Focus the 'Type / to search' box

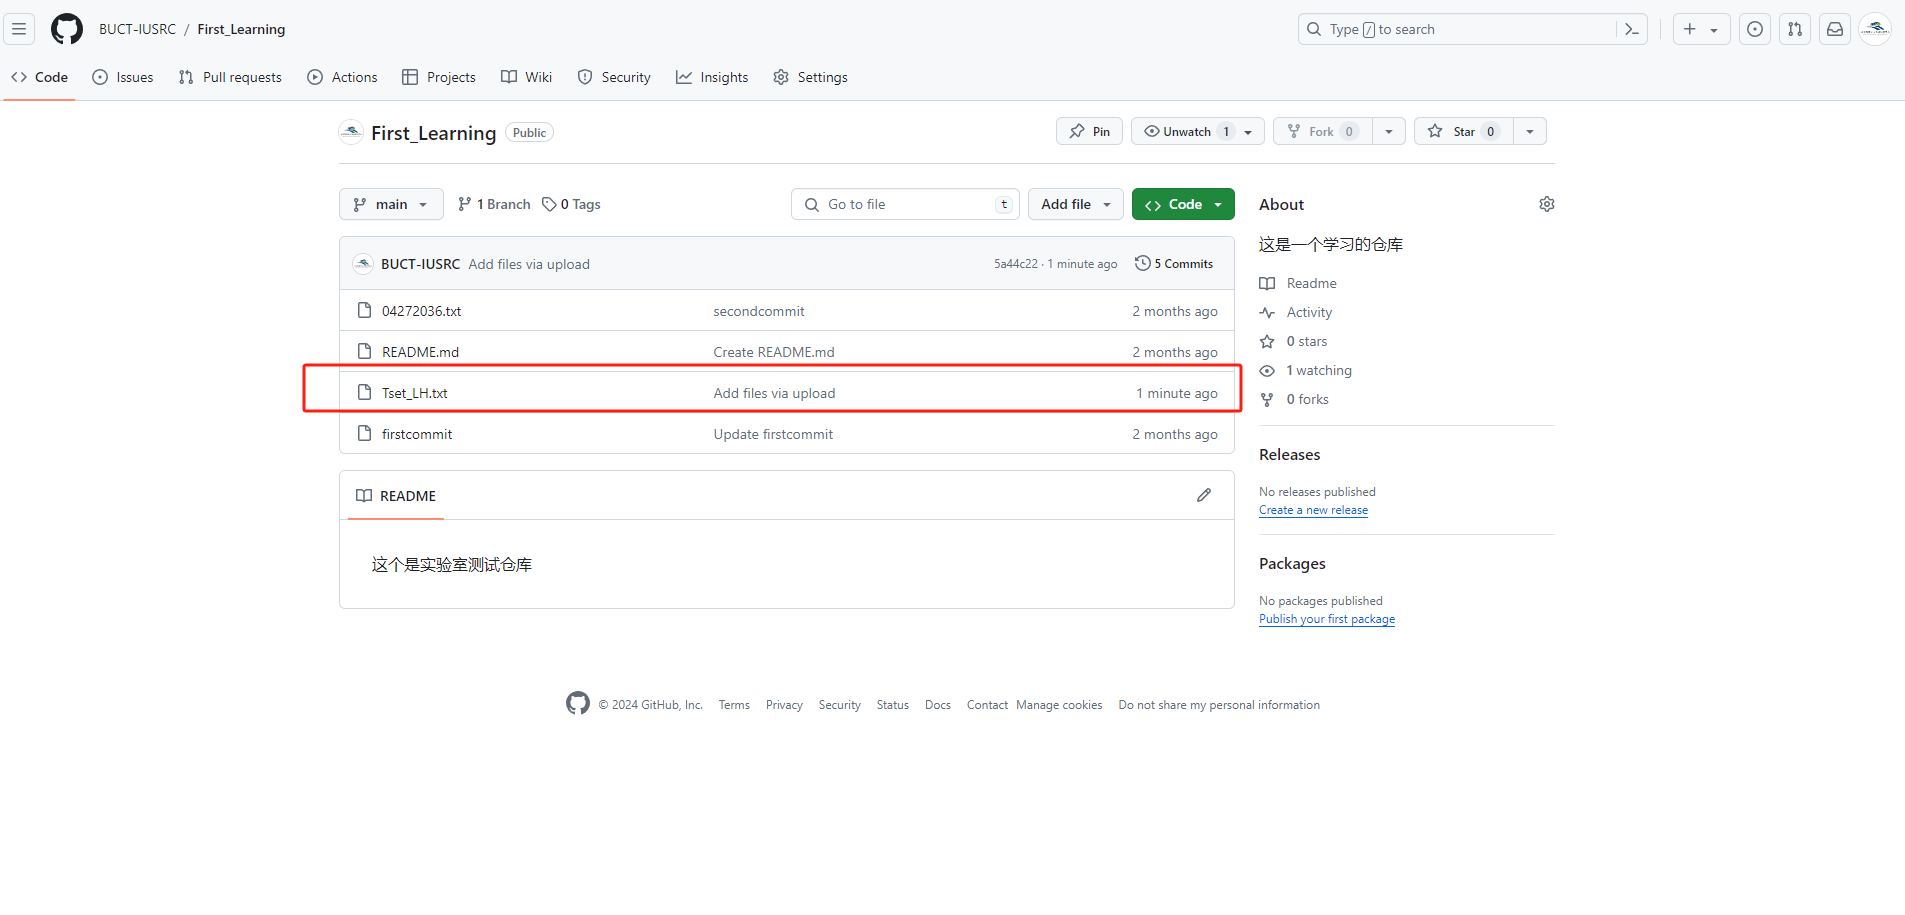pos(1472,29)
